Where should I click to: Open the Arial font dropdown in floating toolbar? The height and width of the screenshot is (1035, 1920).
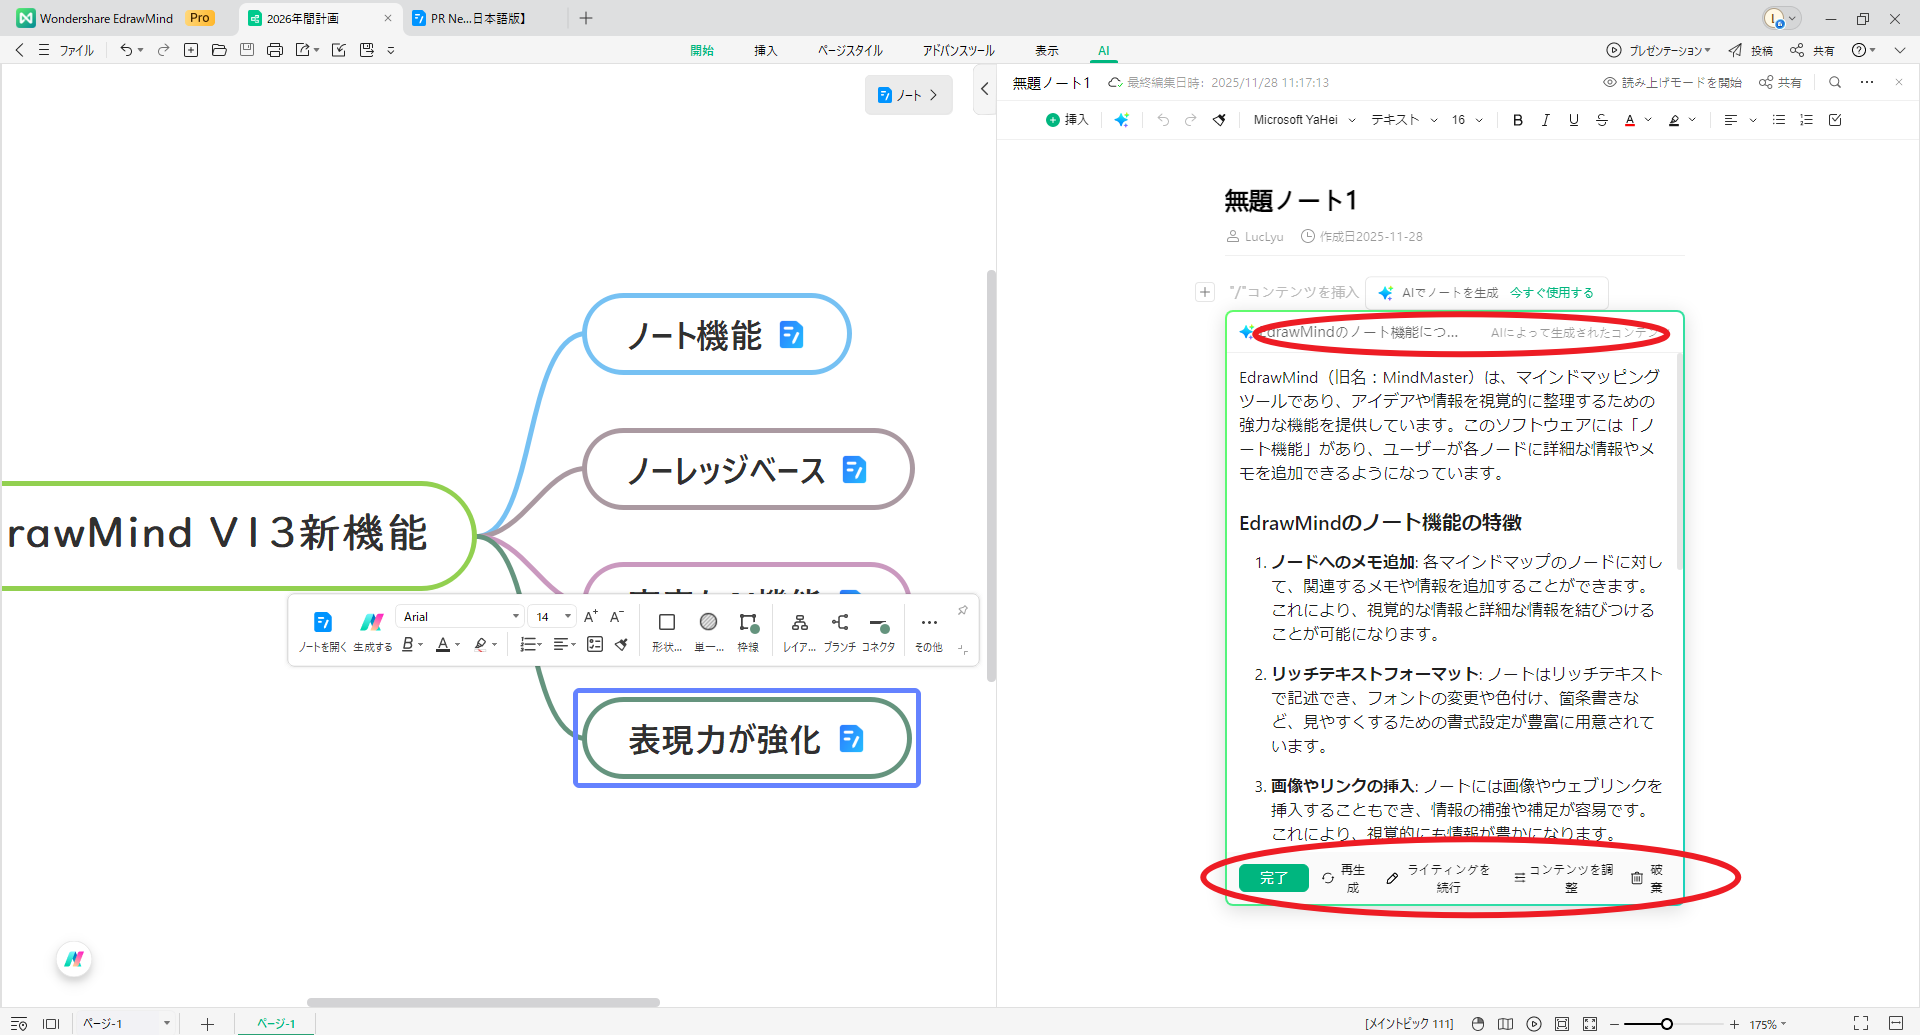460,616
